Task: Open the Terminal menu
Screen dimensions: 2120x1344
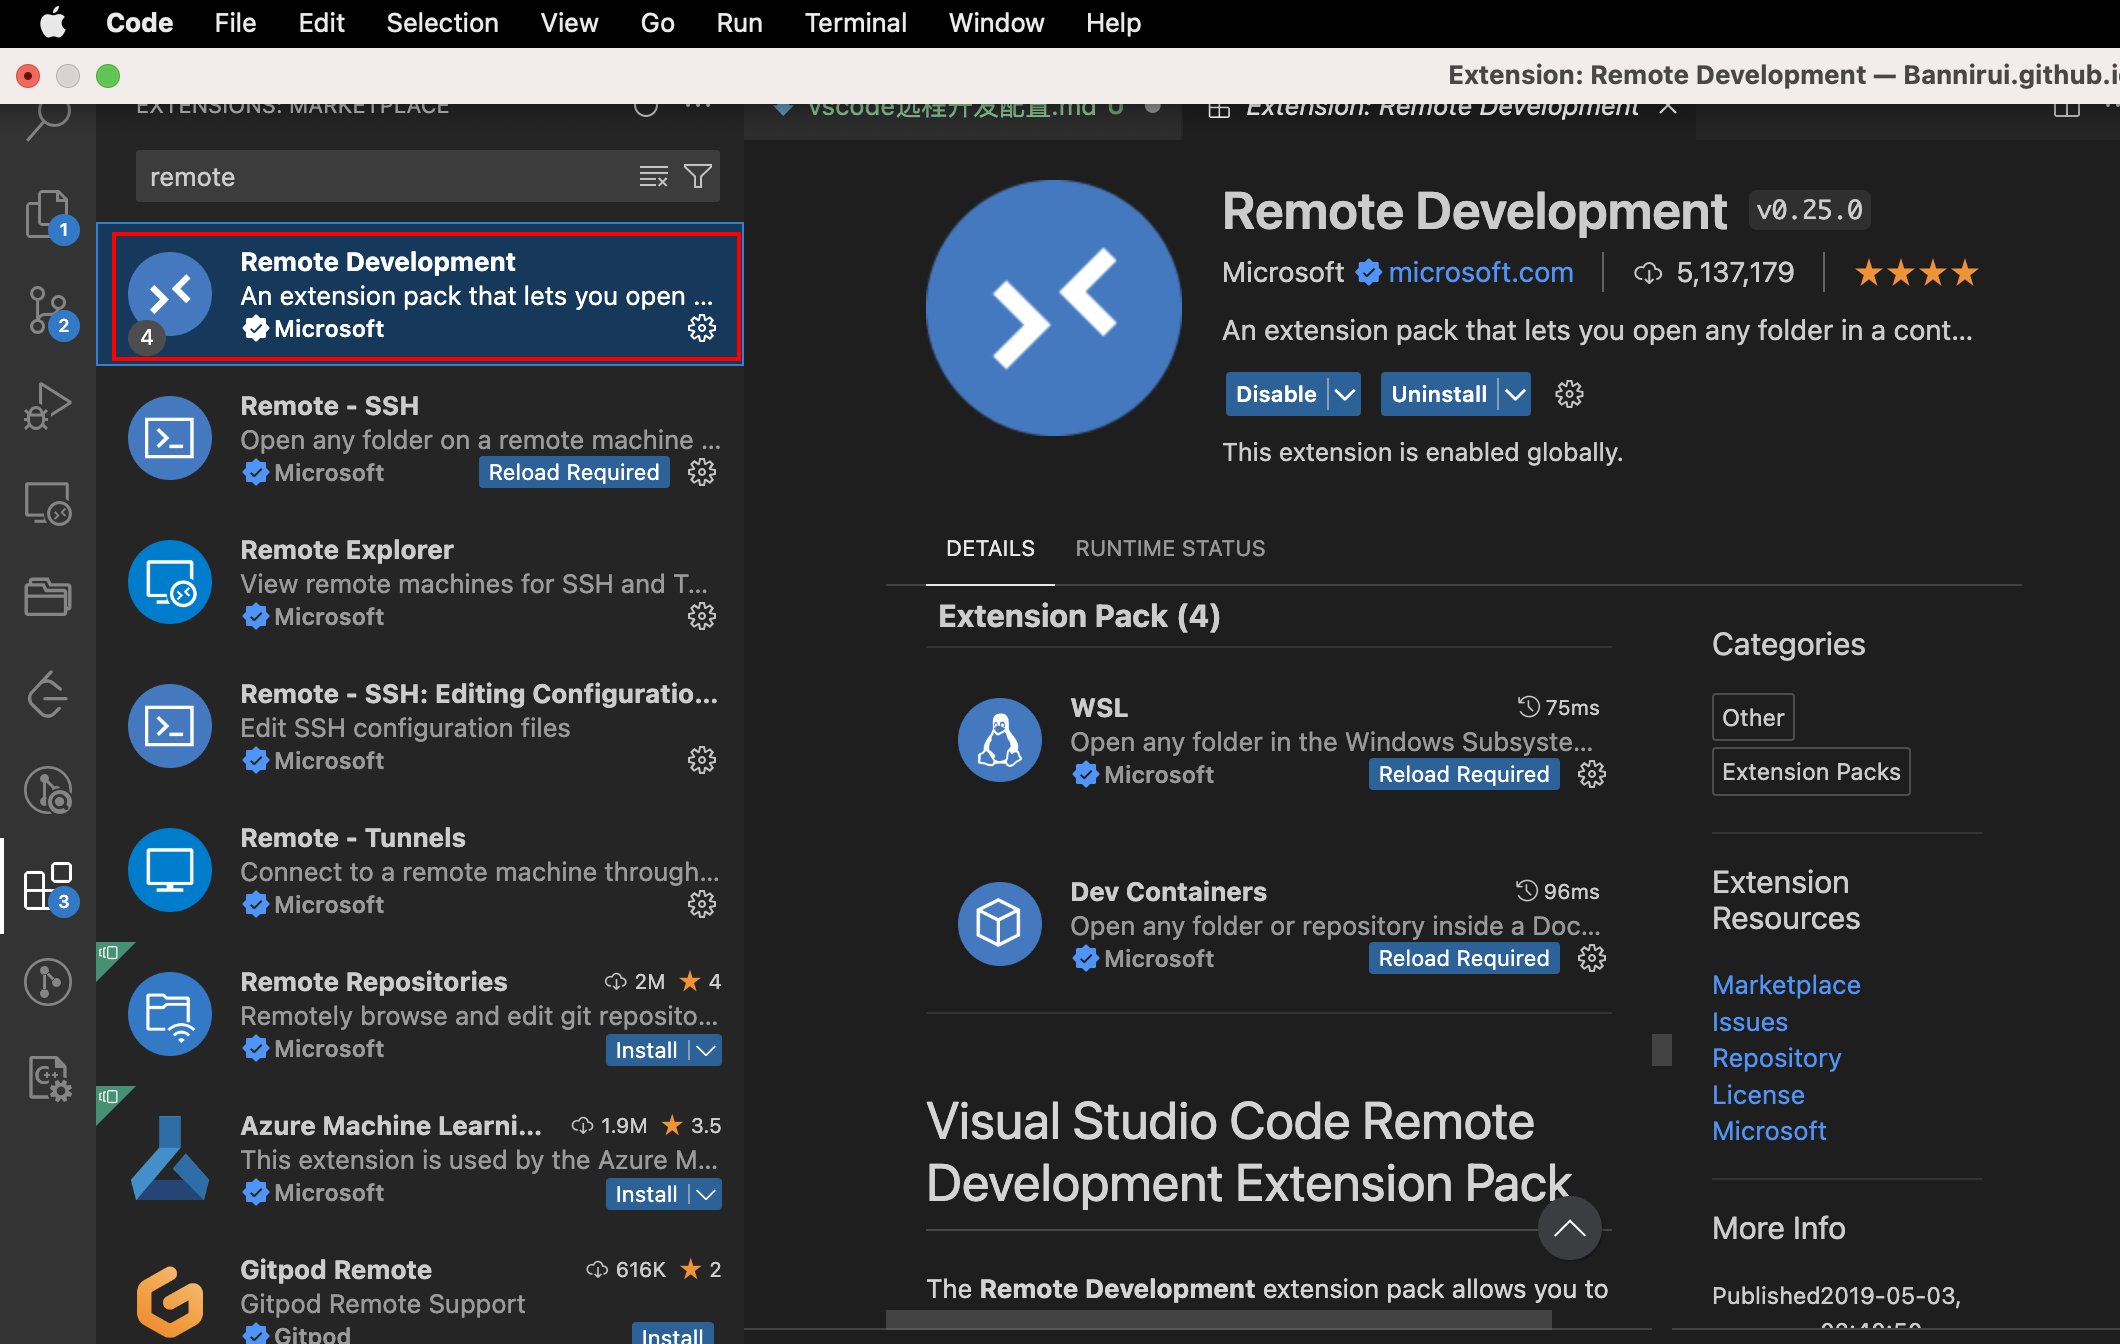Action: tap(855, 22)
